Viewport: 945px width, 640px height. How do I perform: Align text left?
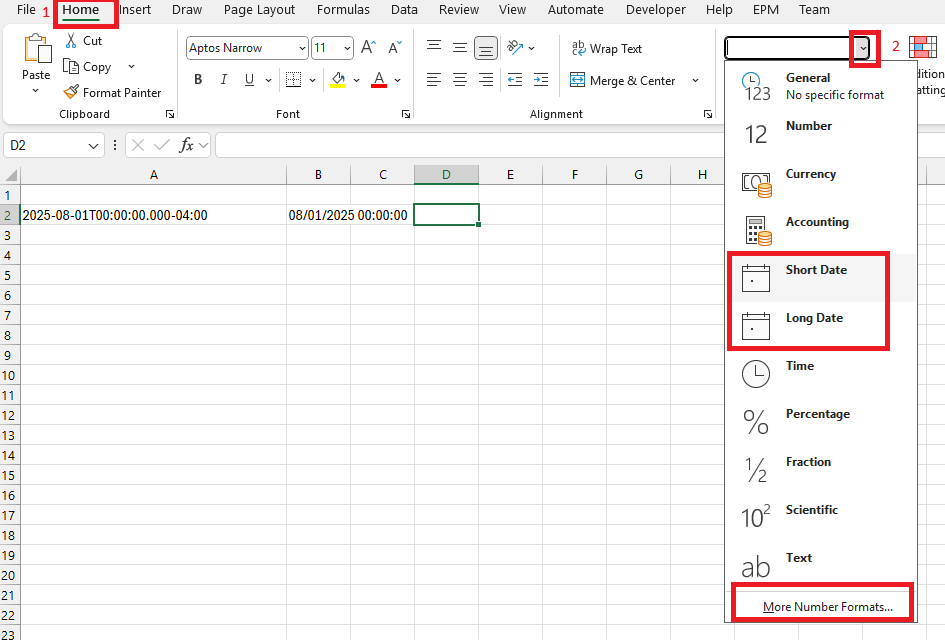pos(433,80)
